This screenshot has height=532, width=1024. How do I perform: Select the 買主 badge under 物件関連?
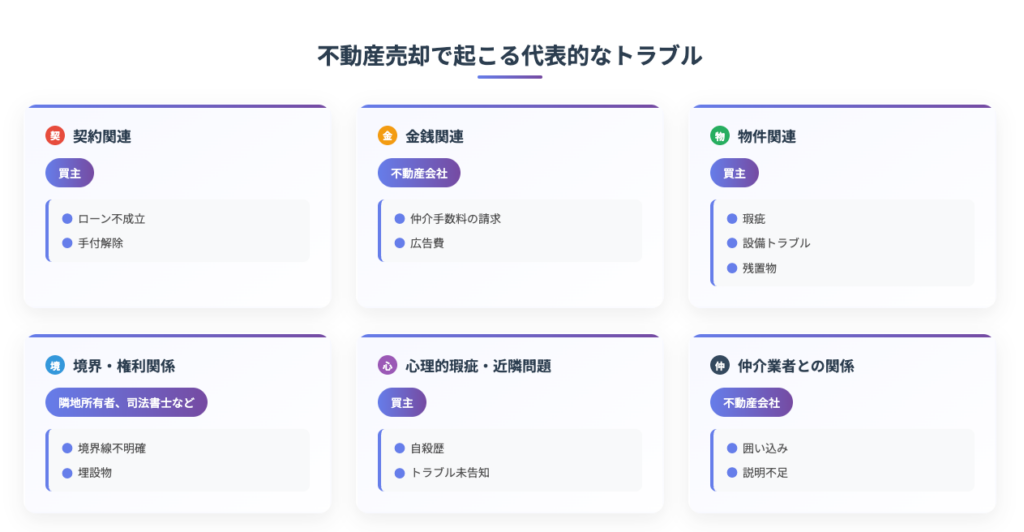tap(734, 173)
